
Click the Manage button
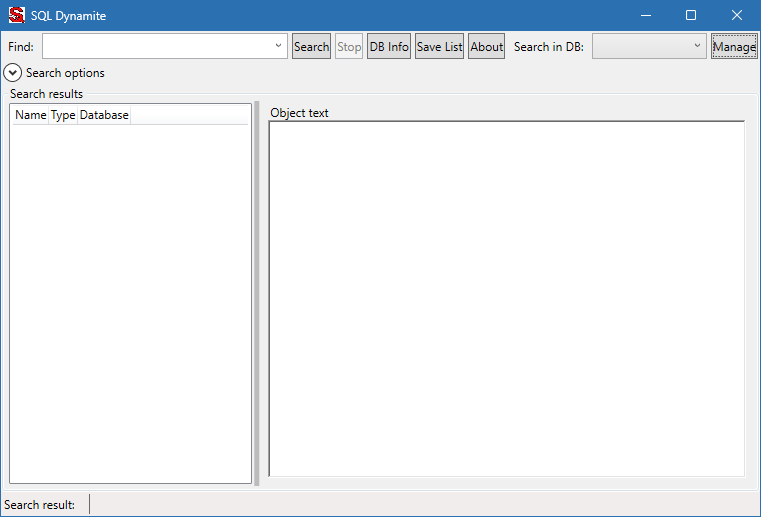pos(734,46)
